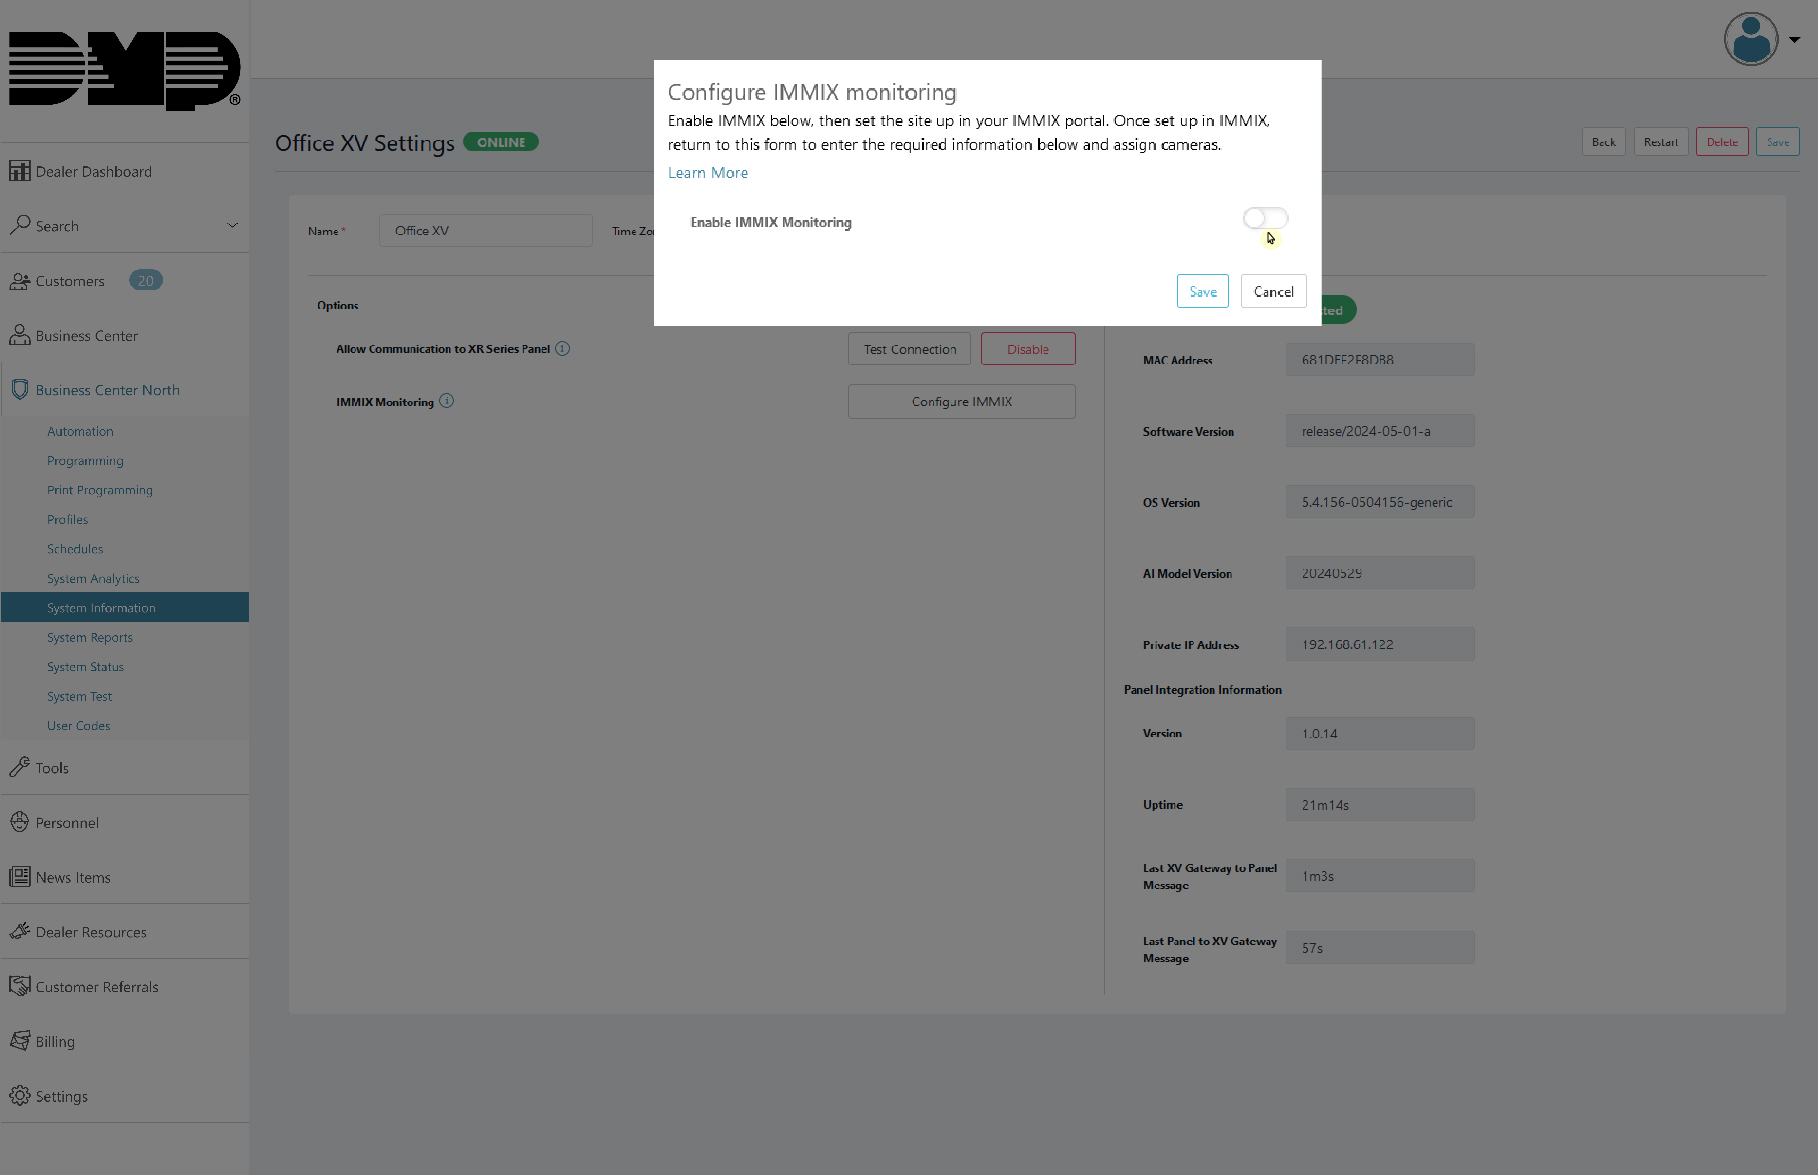Image resolution: width=1818 pixels, height=1175 pixels.
Task: Select System Information submenu item
Action: pyautogui.click(x=125, y=607)
